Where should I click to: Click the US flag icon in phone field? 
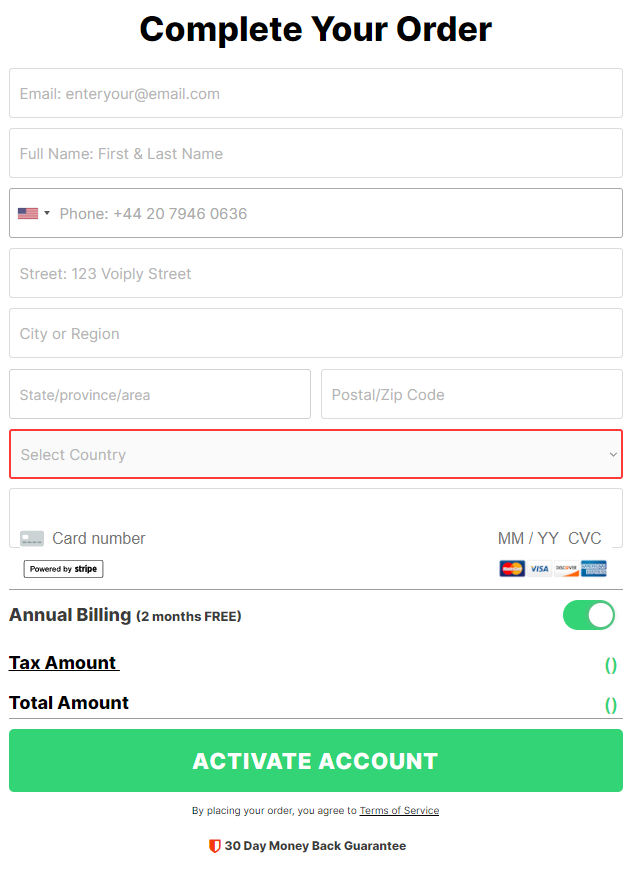(28, 214)
